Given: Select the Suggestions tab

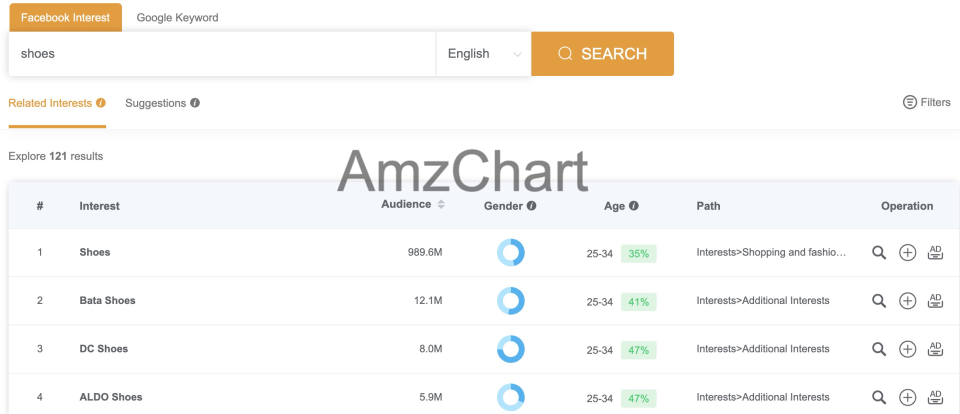Looking at the screenshot, I should [163, 103].
